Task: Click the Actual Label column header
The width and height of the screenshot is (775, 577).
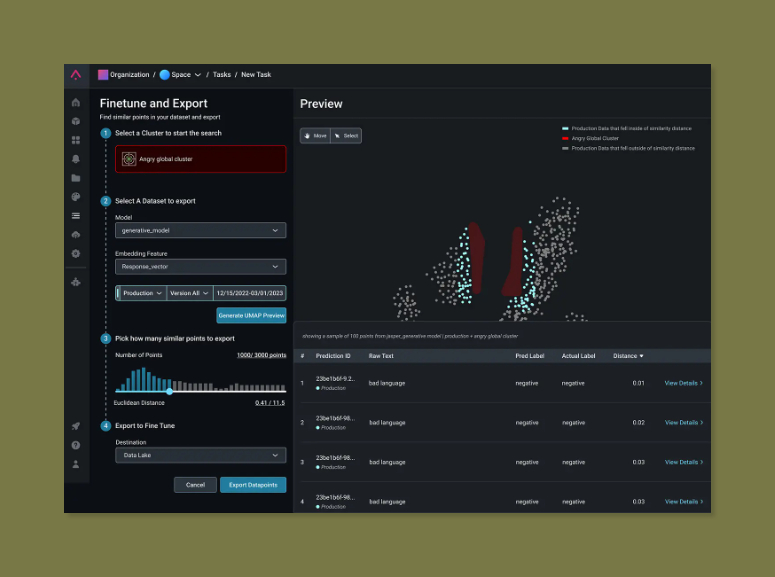Action: pos(578,355)
